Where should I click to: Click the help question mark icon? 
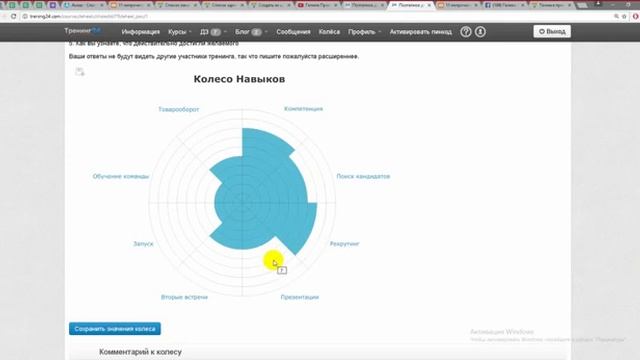[x=466, y=31]
